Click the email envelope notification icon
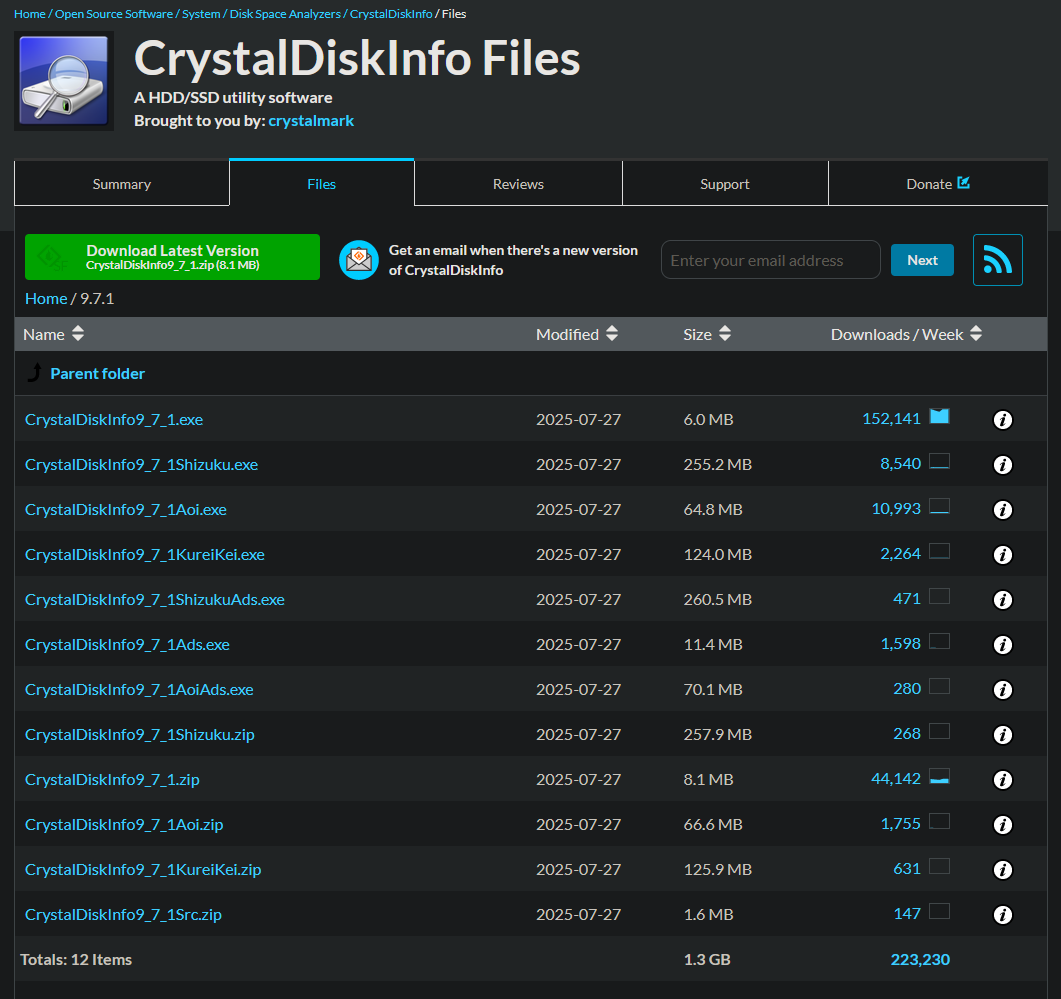The image size is (1061, 999). pyautogui.click(x=359, y=260)
